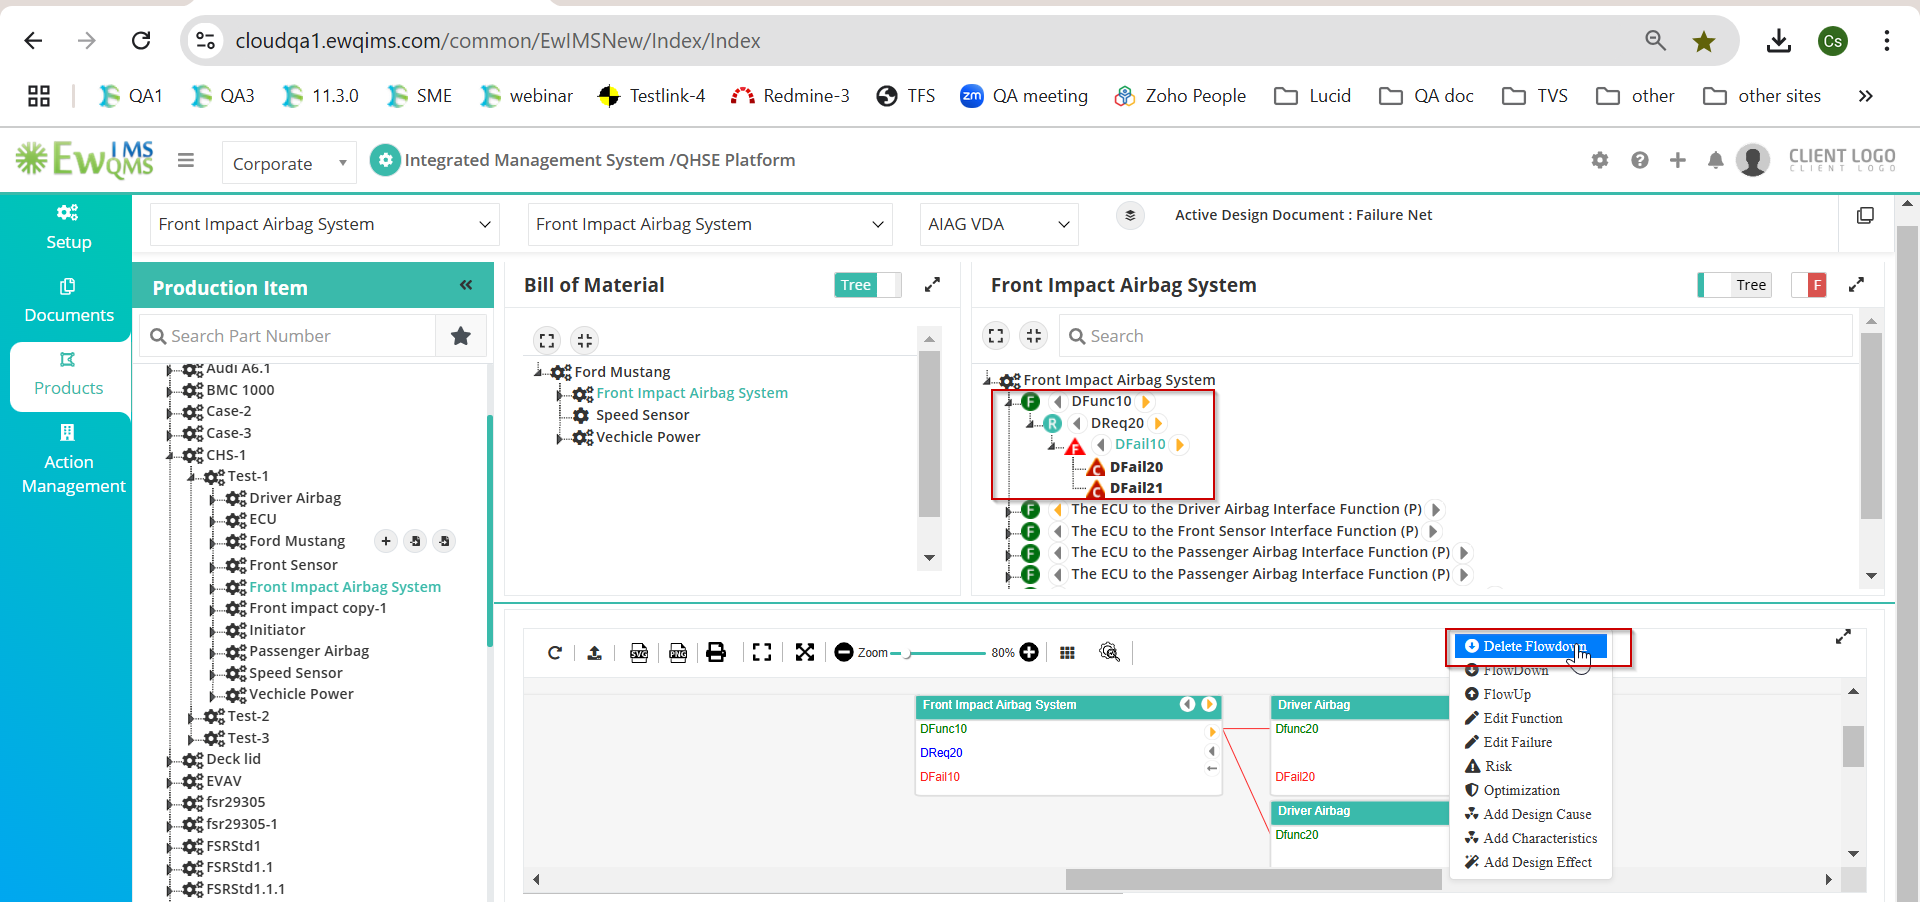Export the diagram as SVG
1920x902 pixels.
[x=639, y=653]
